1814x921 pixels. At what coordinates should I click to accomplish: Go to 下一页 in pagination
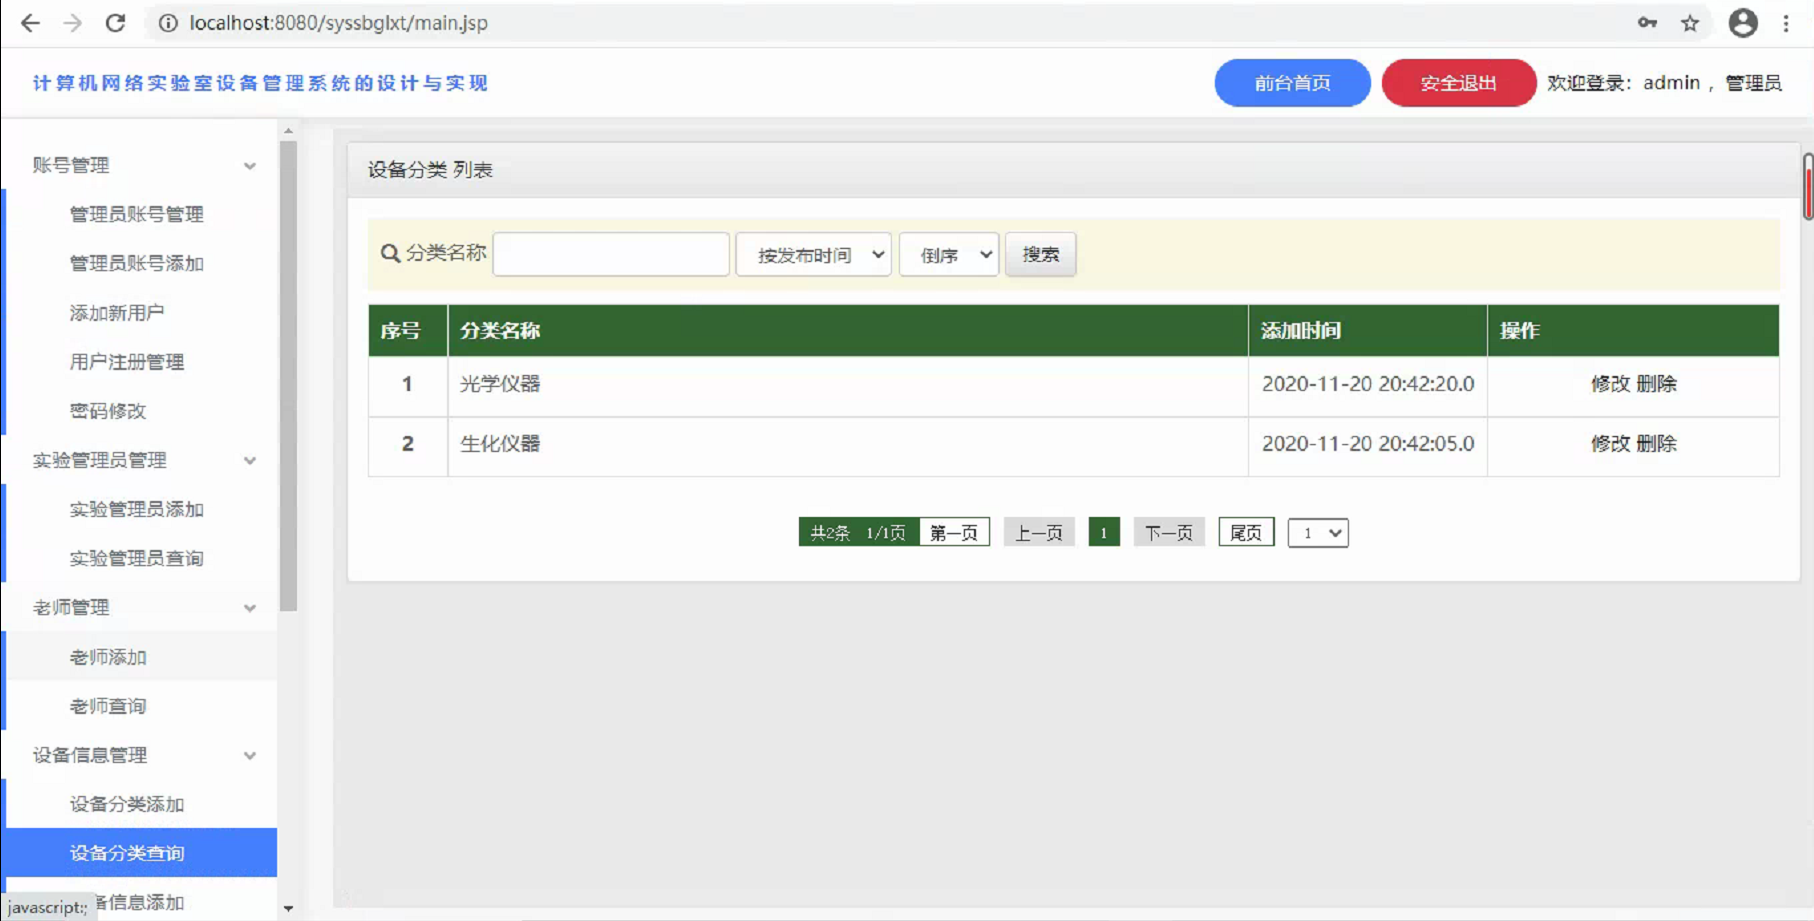(1169, 533)
